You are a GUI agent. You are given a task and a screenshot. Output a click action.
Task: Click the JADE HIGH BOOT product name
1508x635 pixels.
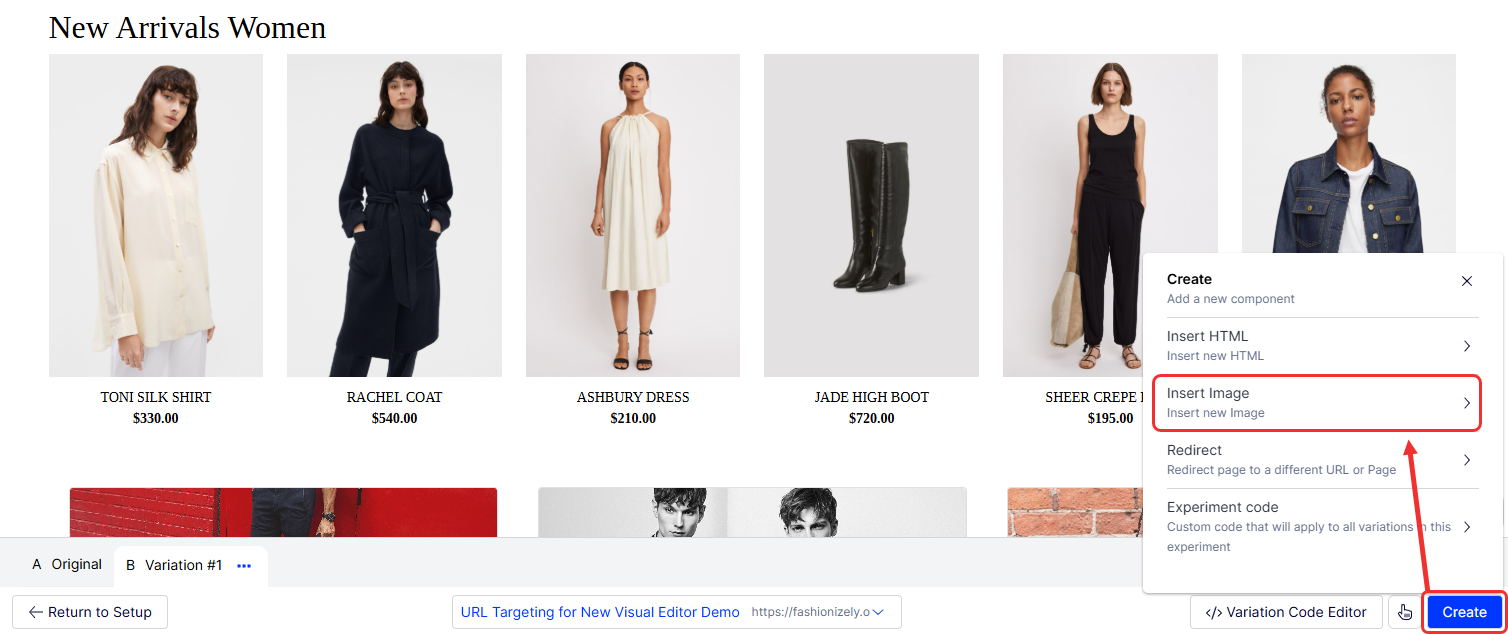pyautogui.click(x=871, y=397)
